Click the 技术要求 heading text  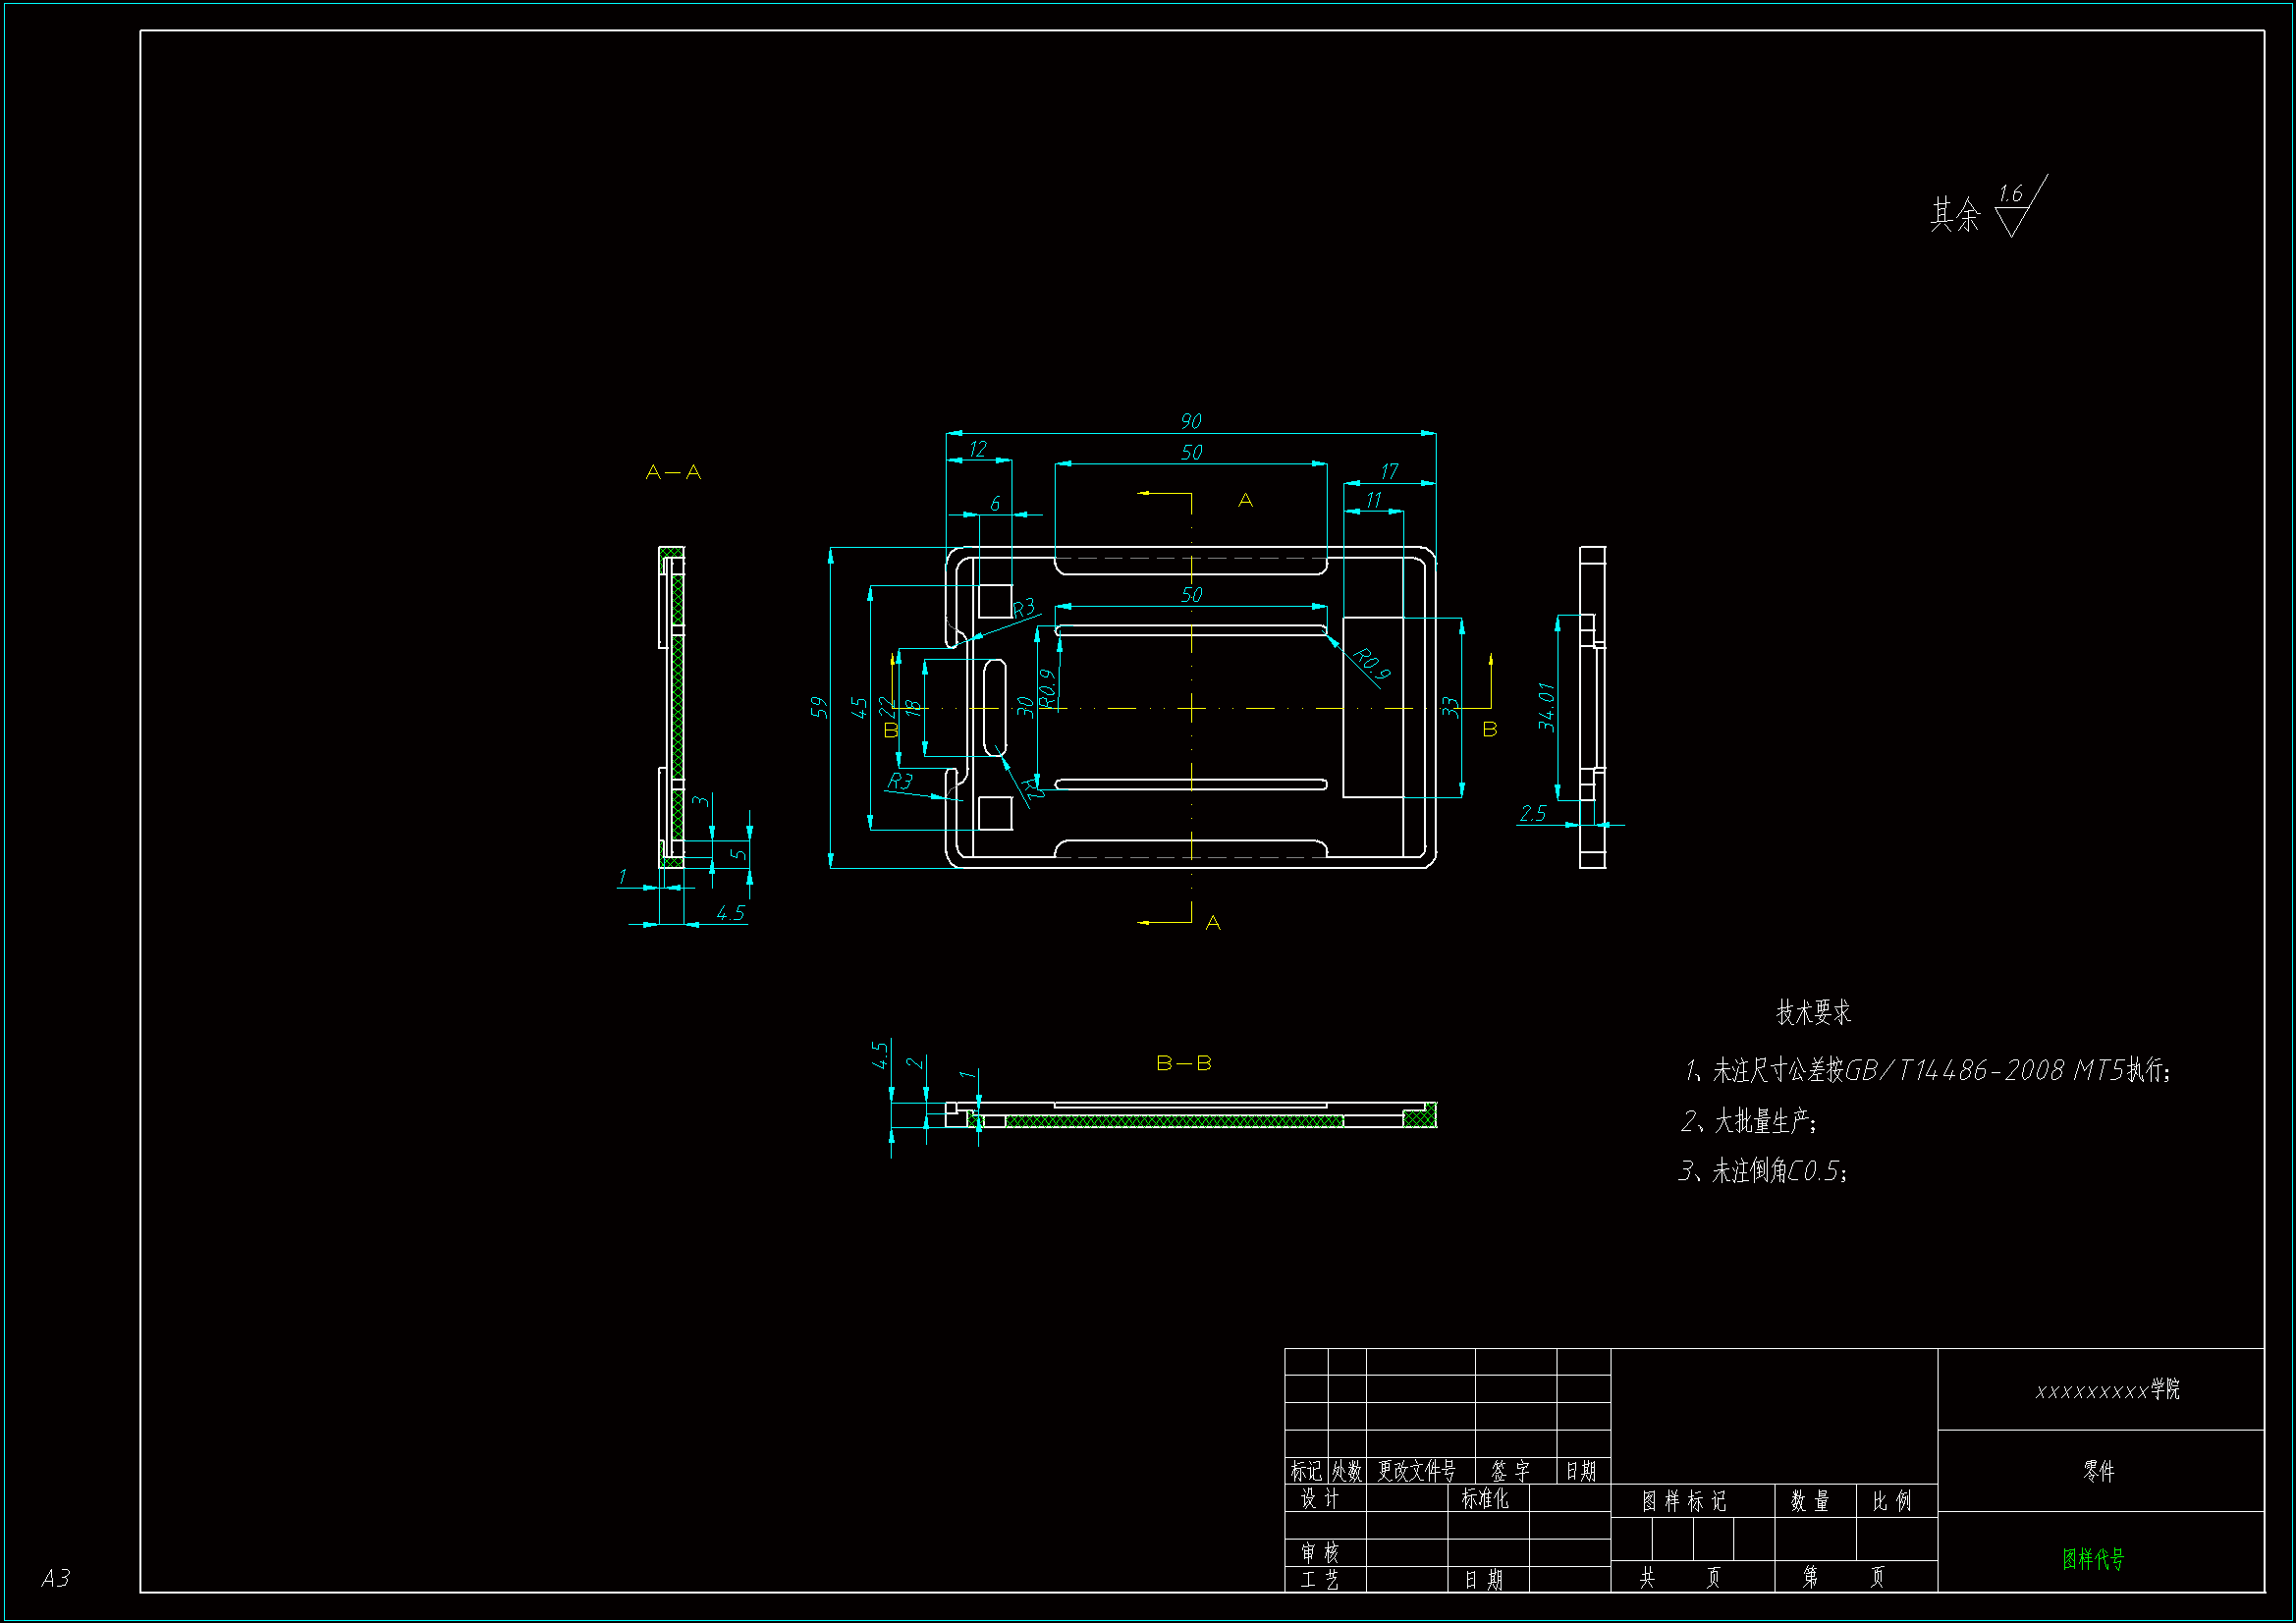1812,1013
